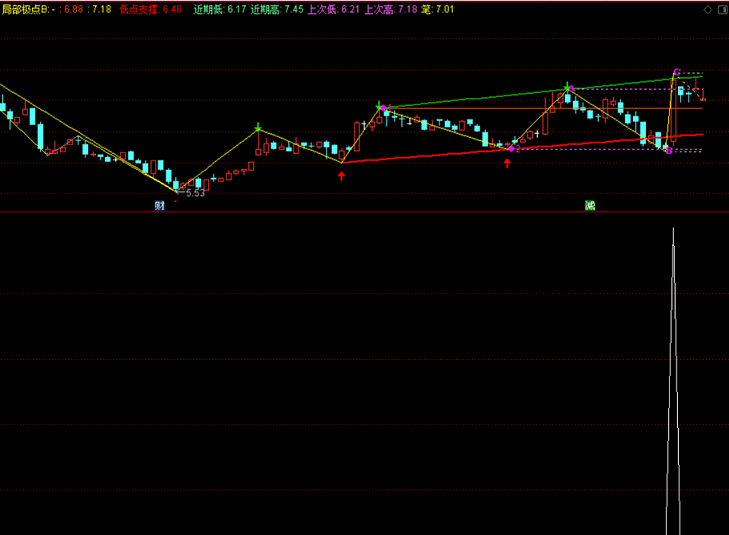729x535 pixels.
Task: Click the 局部极点B indicator title
Action: pos(25,9)
